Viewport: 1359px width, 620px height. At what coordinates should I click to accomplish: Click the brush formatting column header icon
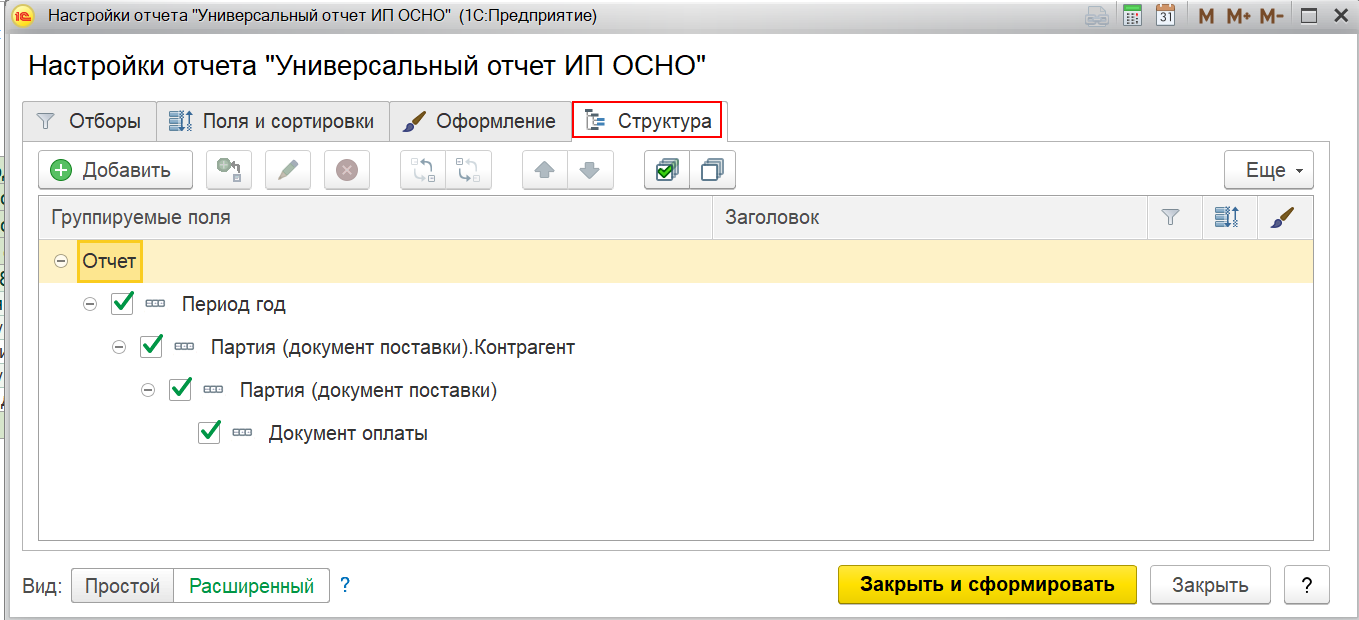[x=1286, y=217]
